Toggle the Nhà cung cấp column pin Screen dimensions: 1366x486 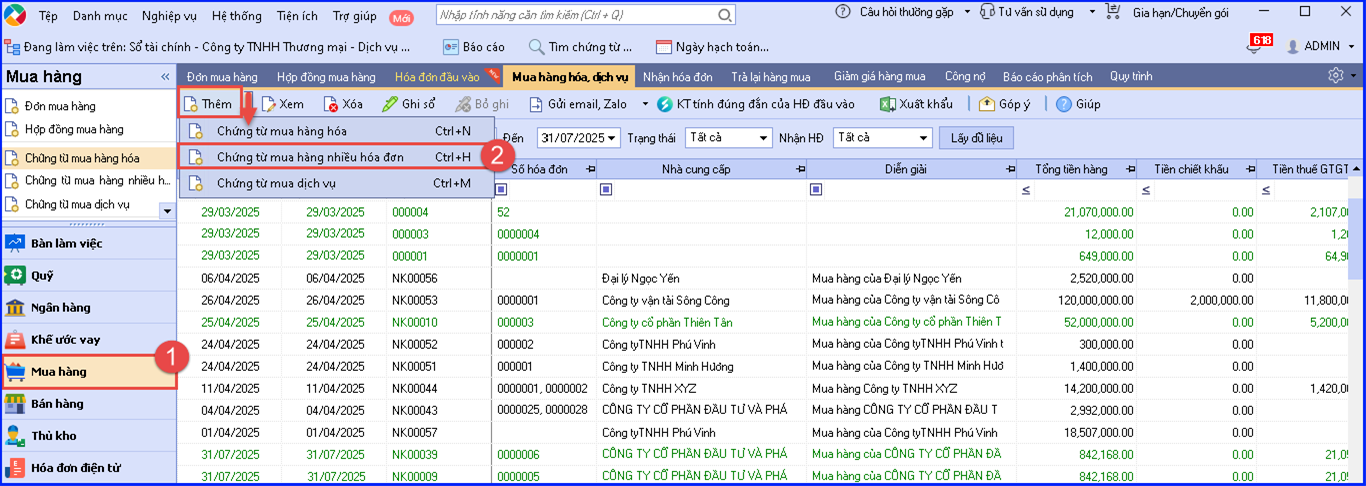pos(800,169)
